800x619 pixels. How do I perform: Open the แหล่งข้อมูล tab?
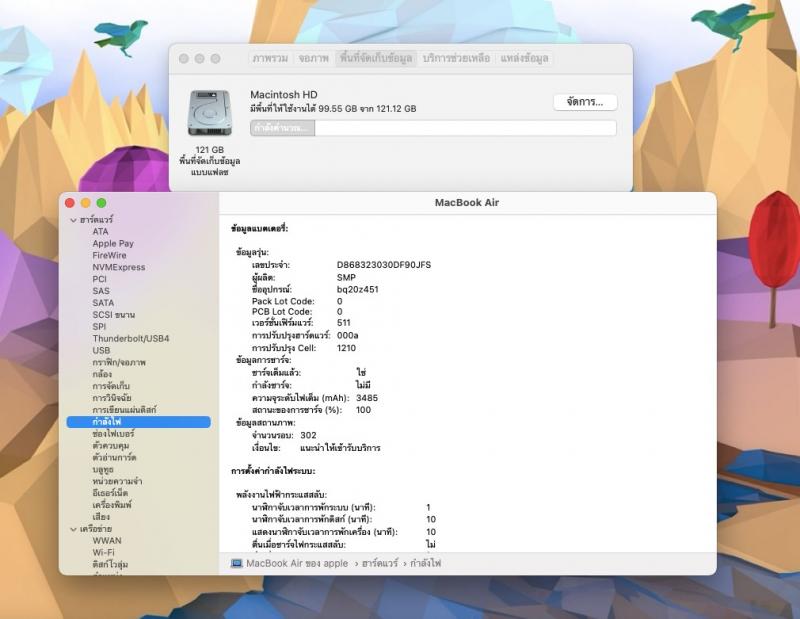pos(524,58)
